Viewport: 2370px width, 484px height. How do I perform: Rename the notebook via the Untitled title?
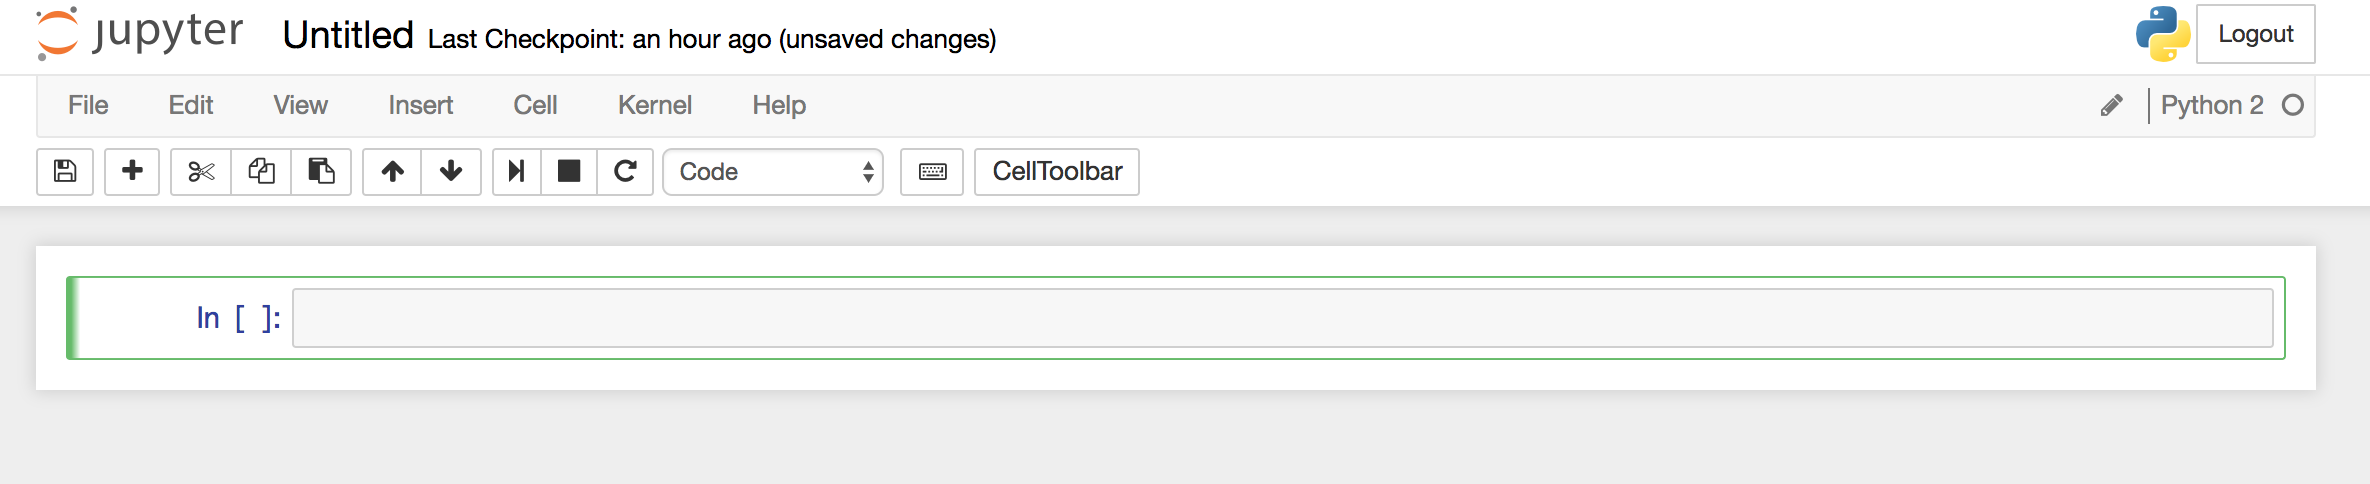[x=348, y=35]
